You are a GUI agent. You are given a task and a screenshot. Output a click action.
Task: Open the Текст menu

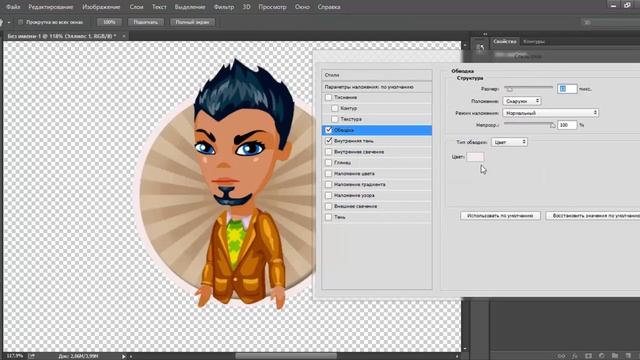tap(159, 7)
